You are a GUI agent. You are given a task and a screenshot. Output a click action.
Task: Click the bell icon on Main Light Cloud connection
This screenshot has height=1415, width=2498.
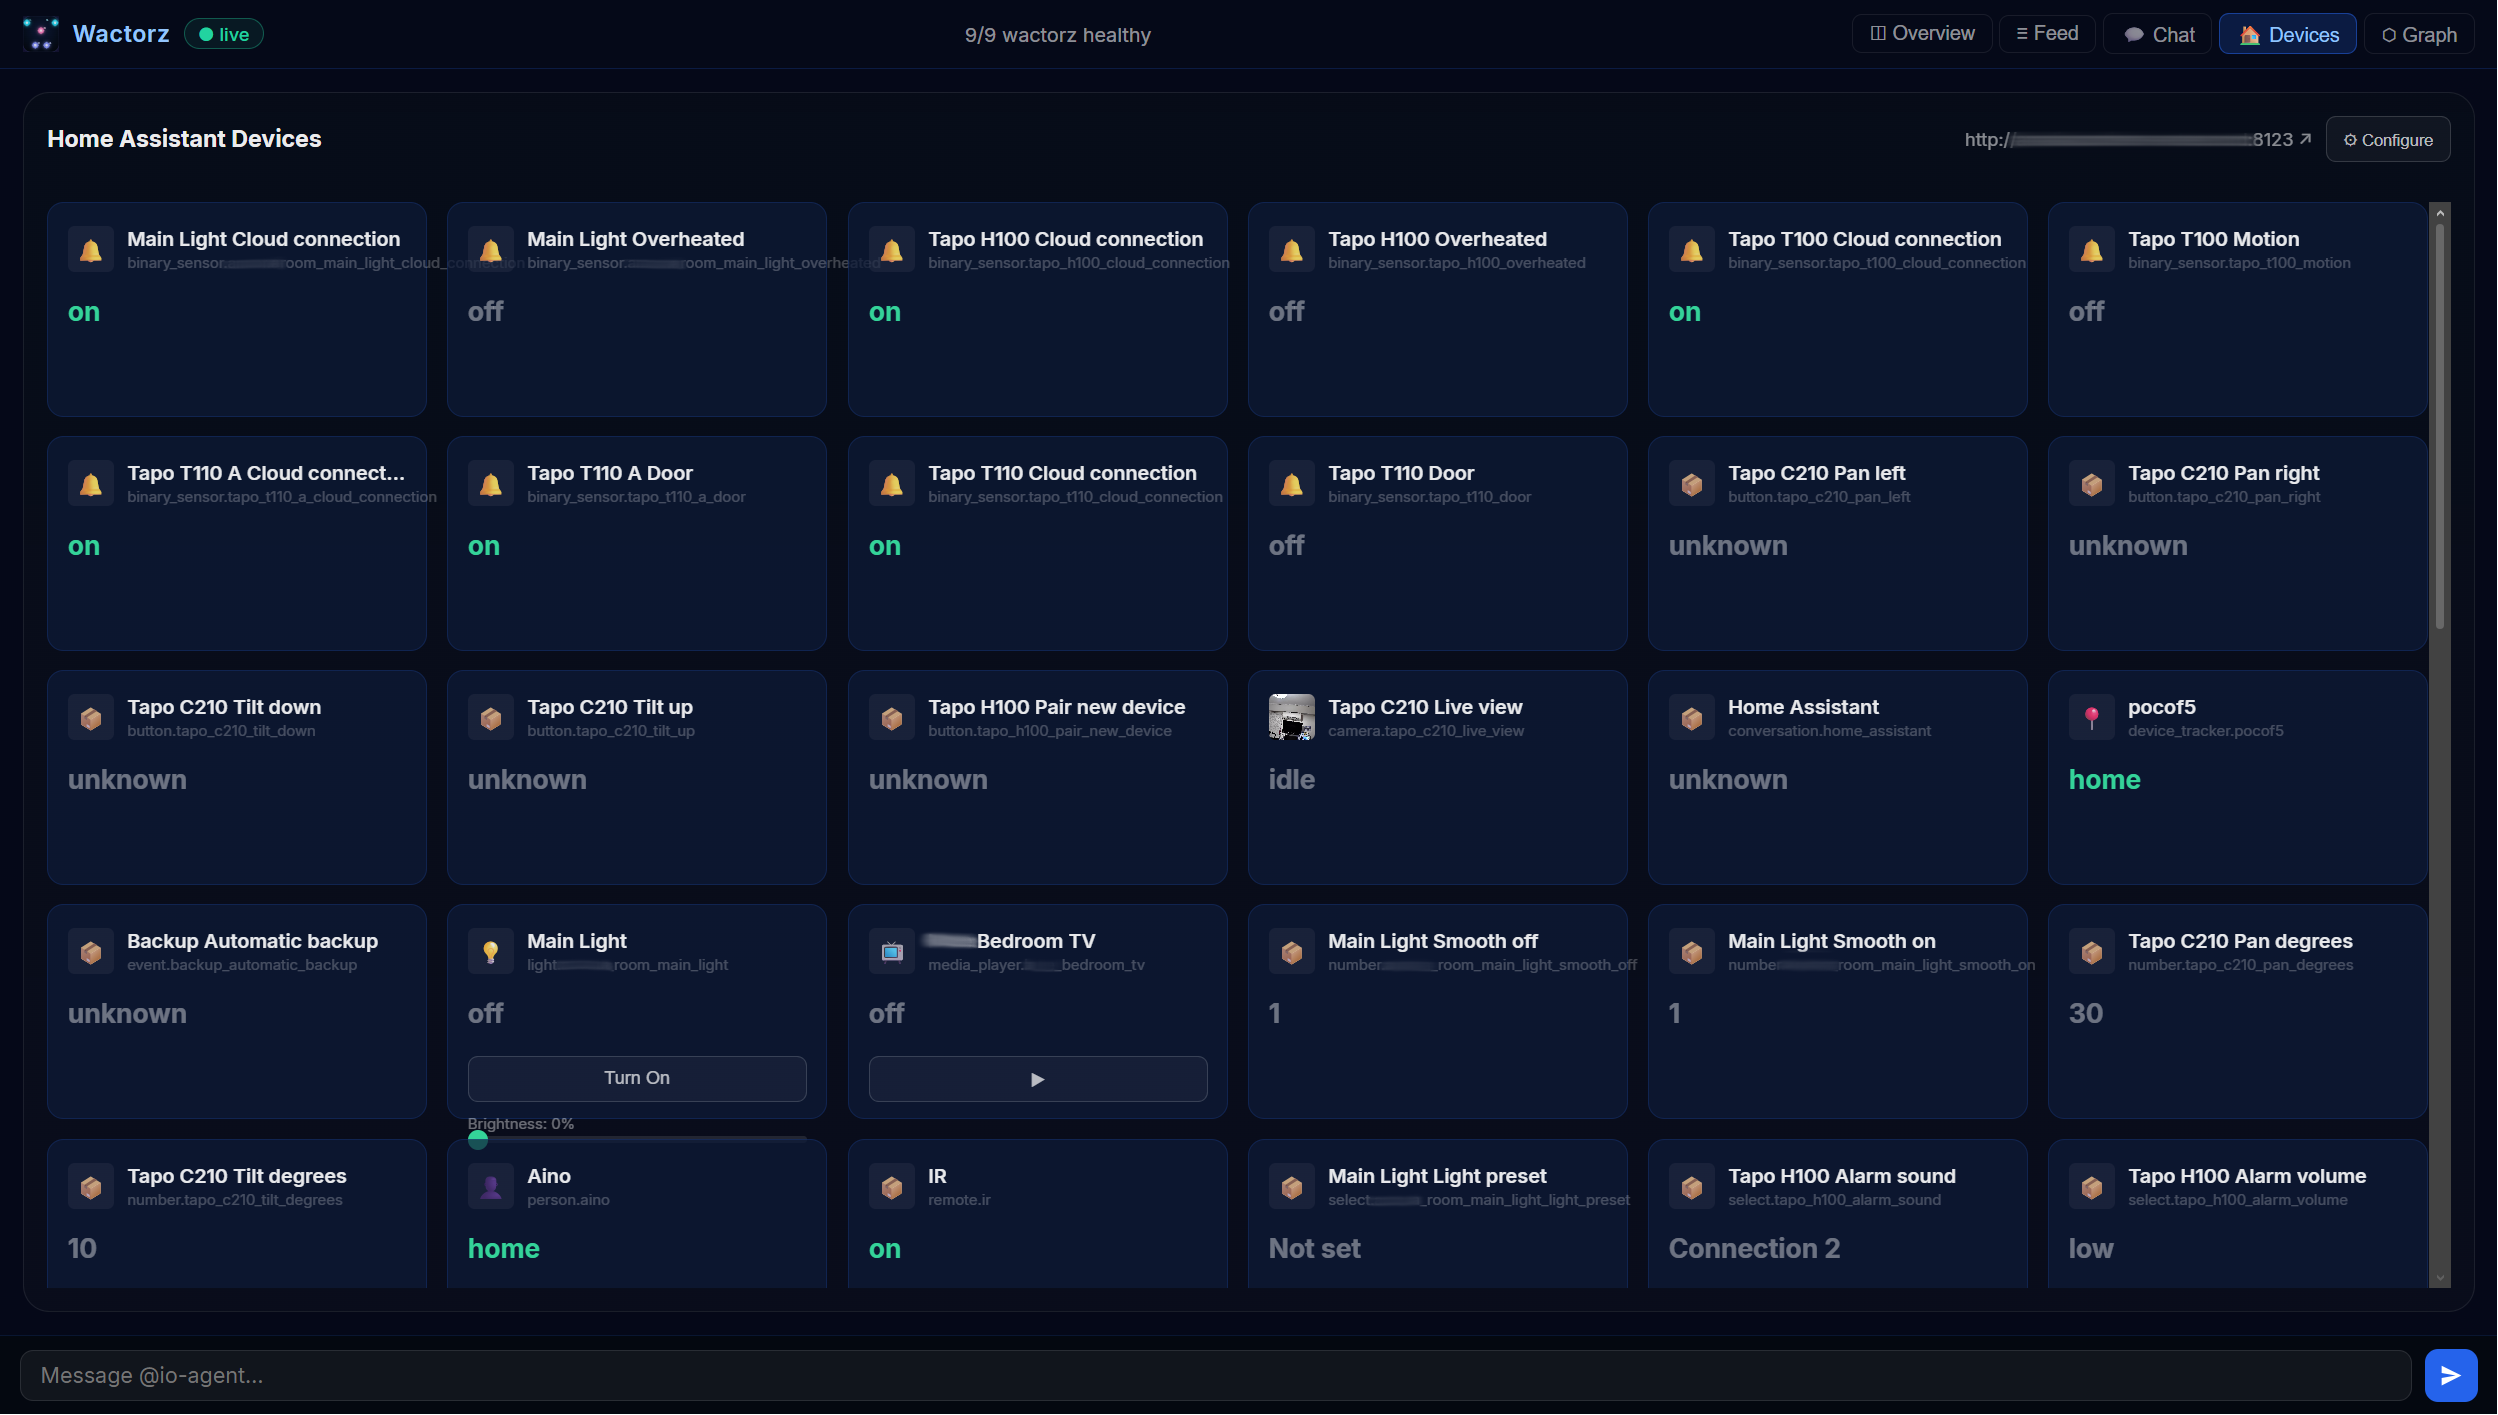pyautogui.click(x=90, y=248)
